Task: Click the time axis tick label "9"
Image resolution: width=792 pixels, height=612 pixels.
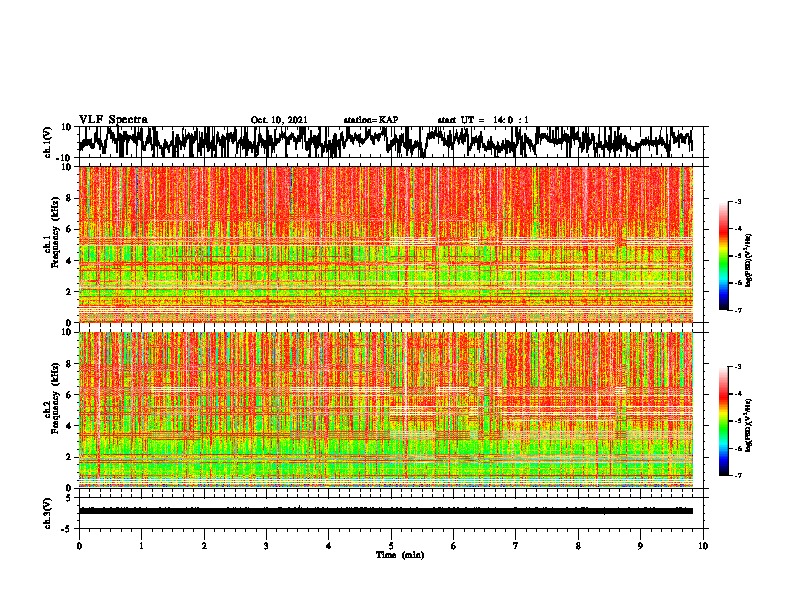Action: coord(640,546)
